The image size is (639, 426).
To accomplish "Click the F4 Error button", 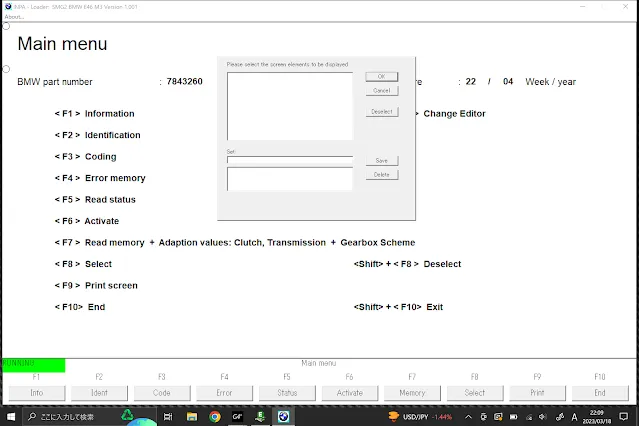I will tap(224, 393).
